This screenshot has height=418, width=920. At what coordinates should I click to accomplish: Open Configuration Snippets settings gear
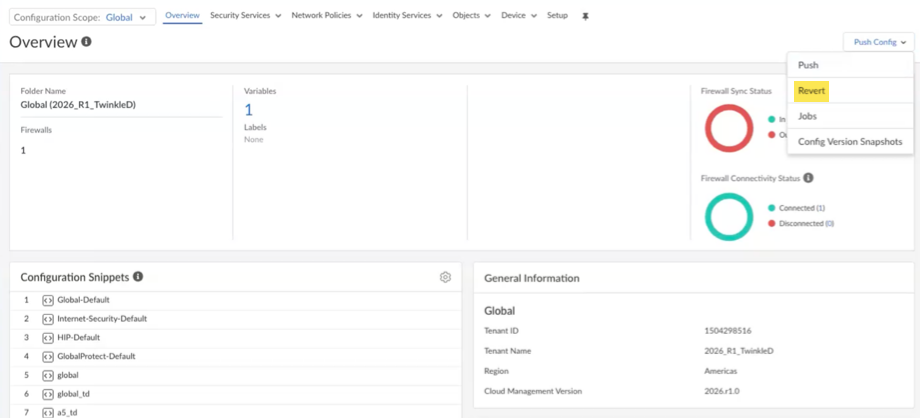click(445, 277)
